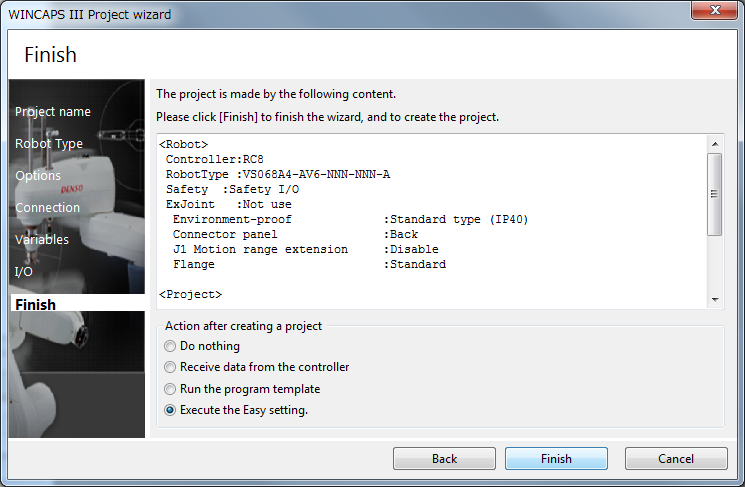
Task: Go to the Project name step
Action: pos(53,112)
